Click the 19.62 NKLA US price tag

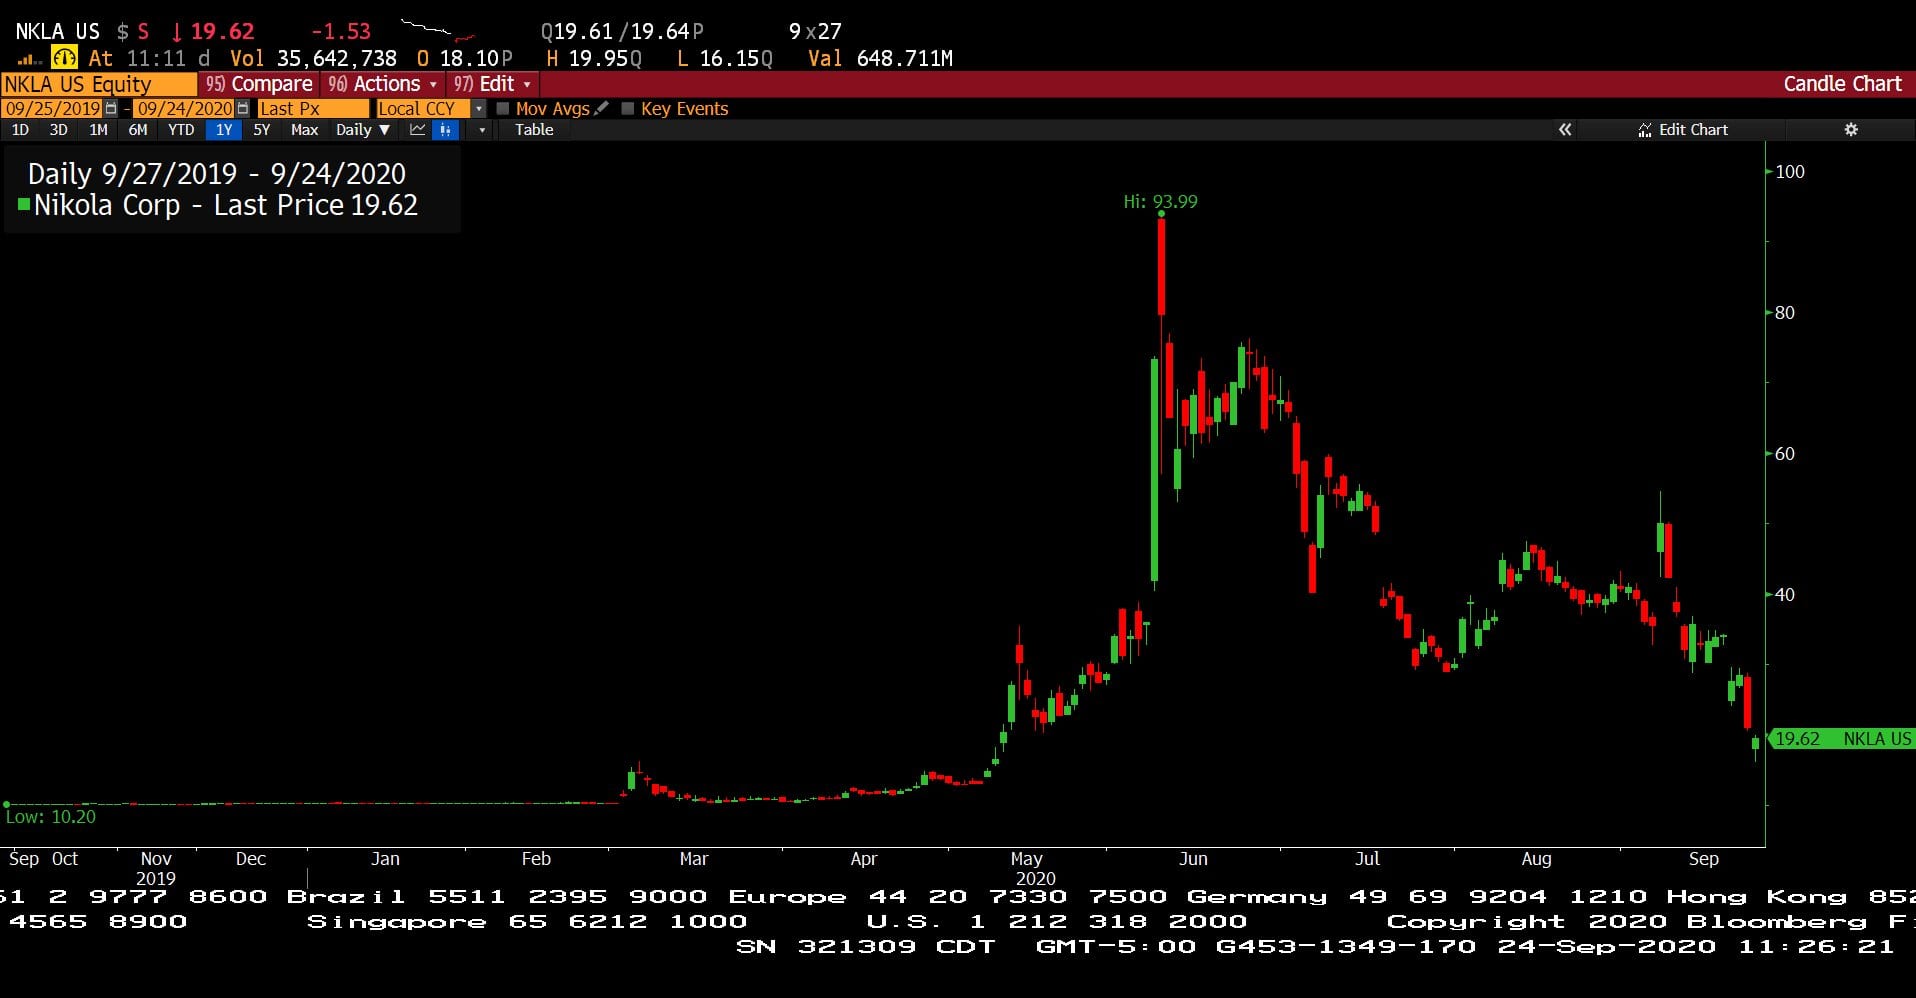click(1841, 739)
